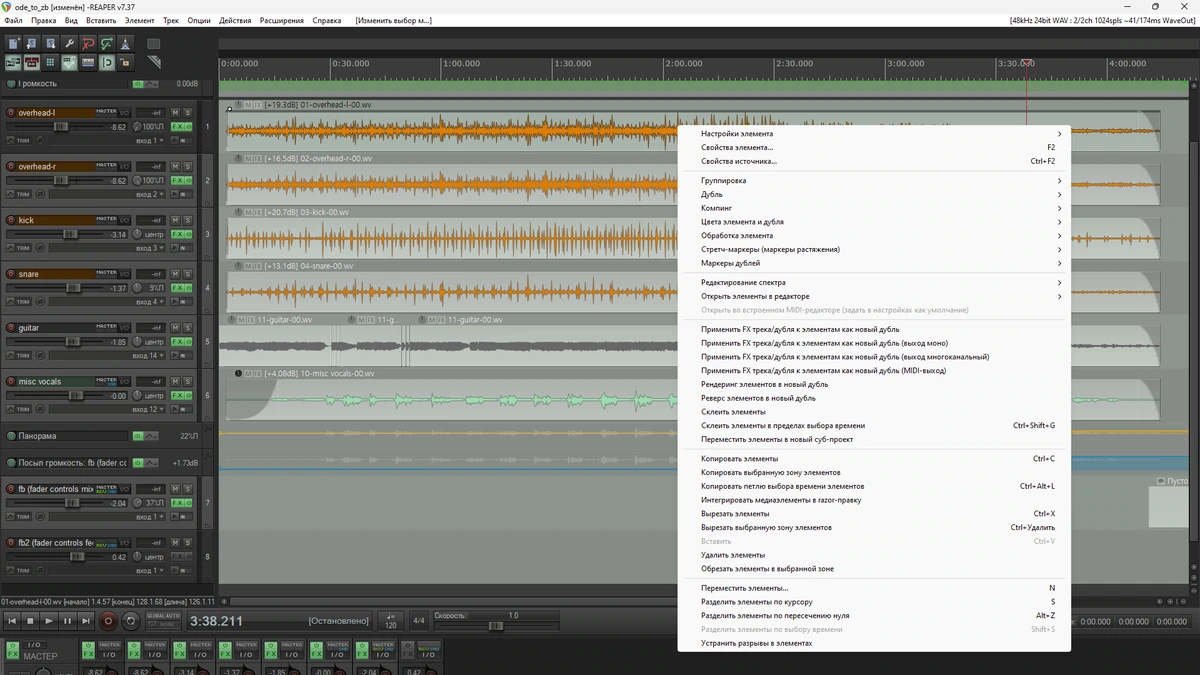Click the 1:00.000 mark on timeline ruler
Viewport: 1200px width, 675px height.
point(461,64)
